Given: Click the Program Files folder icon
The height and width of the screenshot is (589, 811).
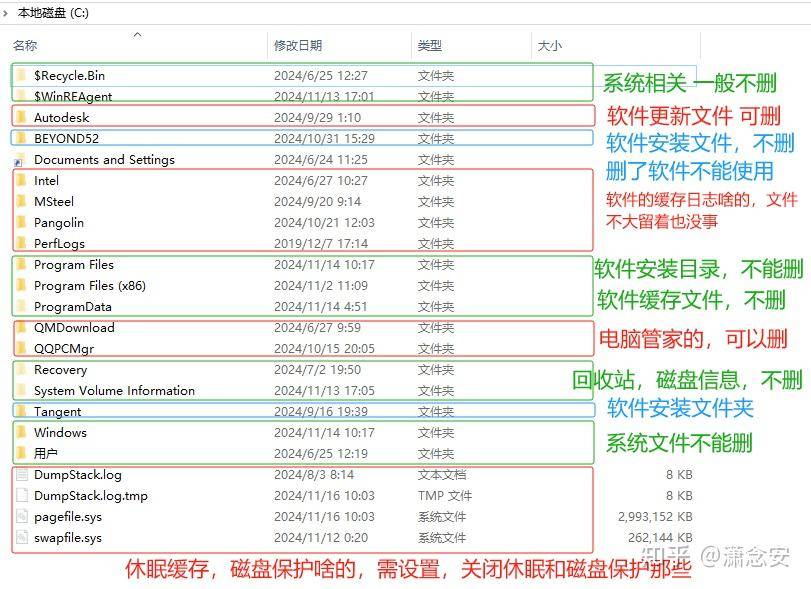Looking at the screenshot, I should (x=21, y=264).
